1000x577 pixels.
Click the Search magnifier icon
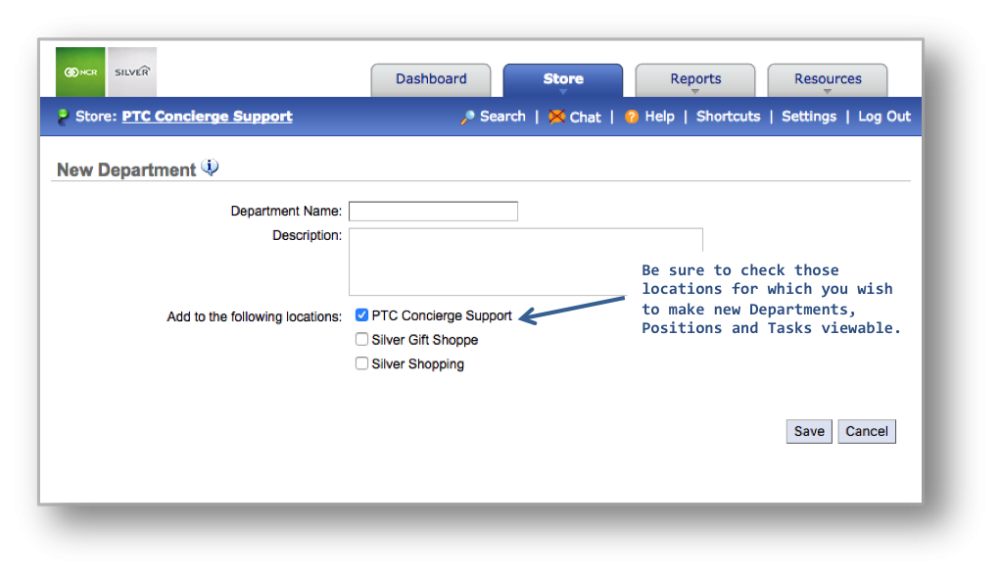[467, 117]
